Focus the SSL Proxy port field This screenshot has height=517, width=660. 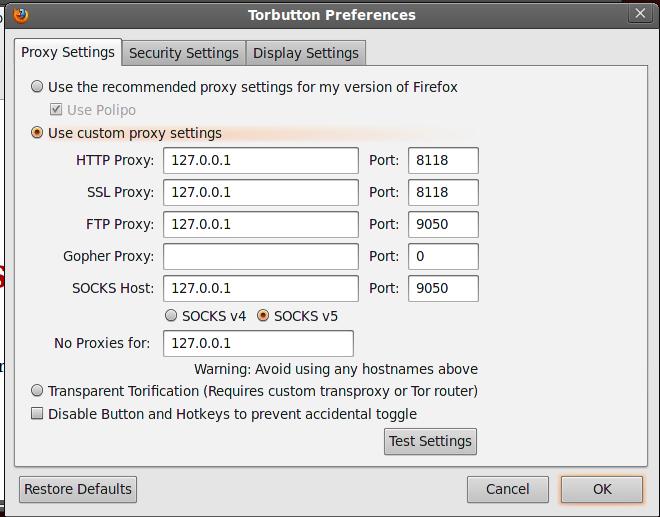point(442,192)
